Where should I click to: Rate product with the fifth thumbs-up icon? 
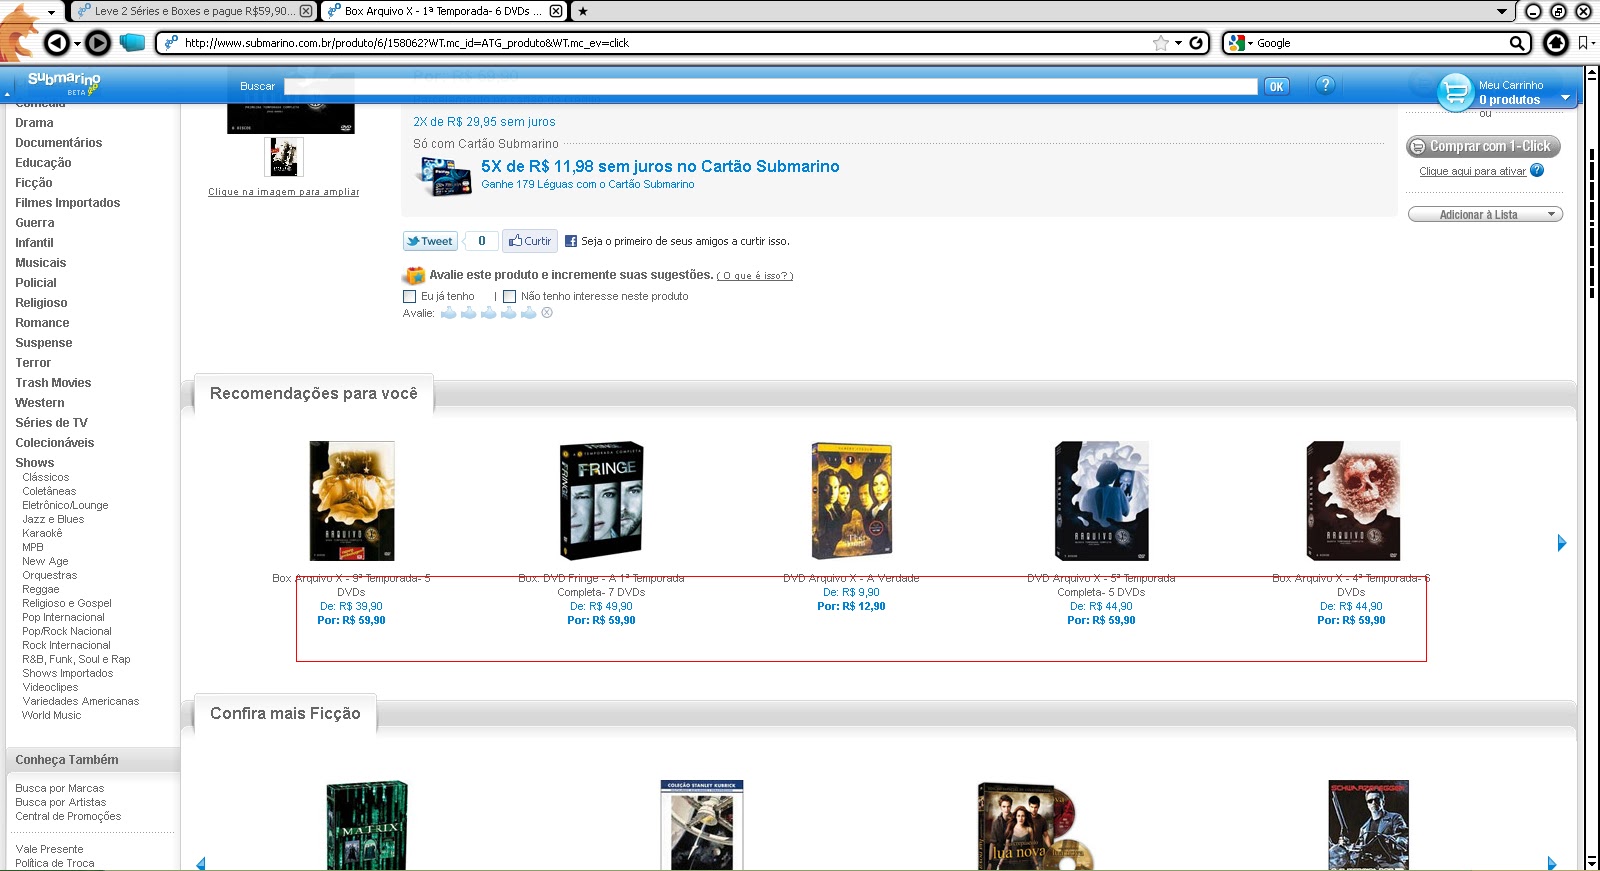click(x=529, y=313)
